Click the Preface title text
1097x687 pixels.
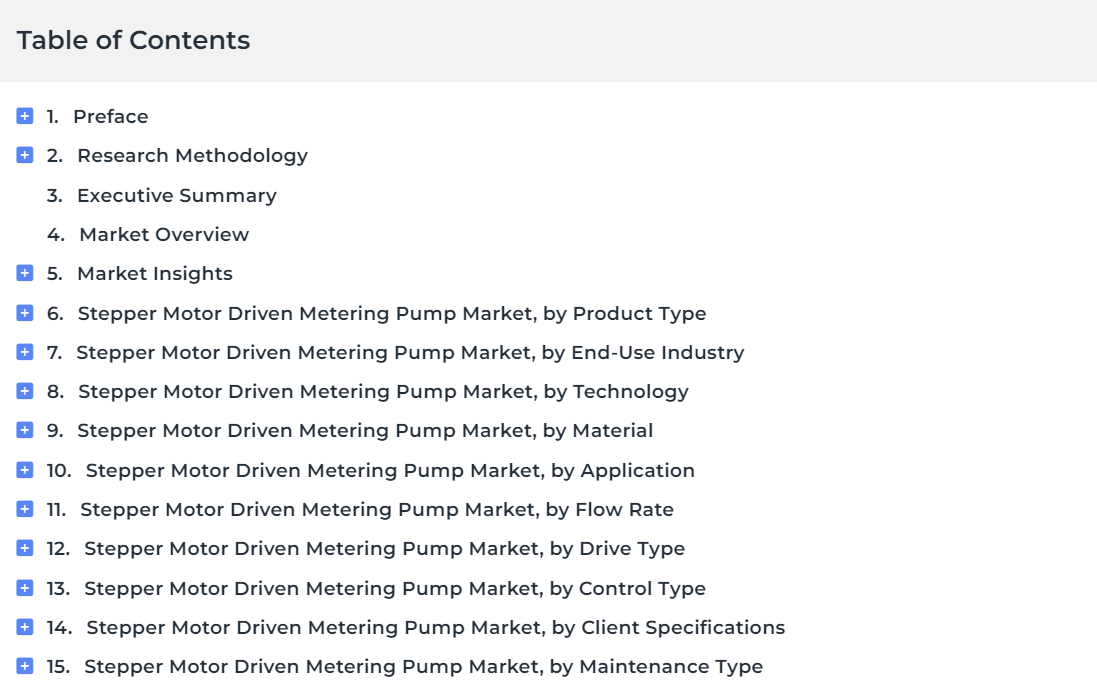point(111,116)
